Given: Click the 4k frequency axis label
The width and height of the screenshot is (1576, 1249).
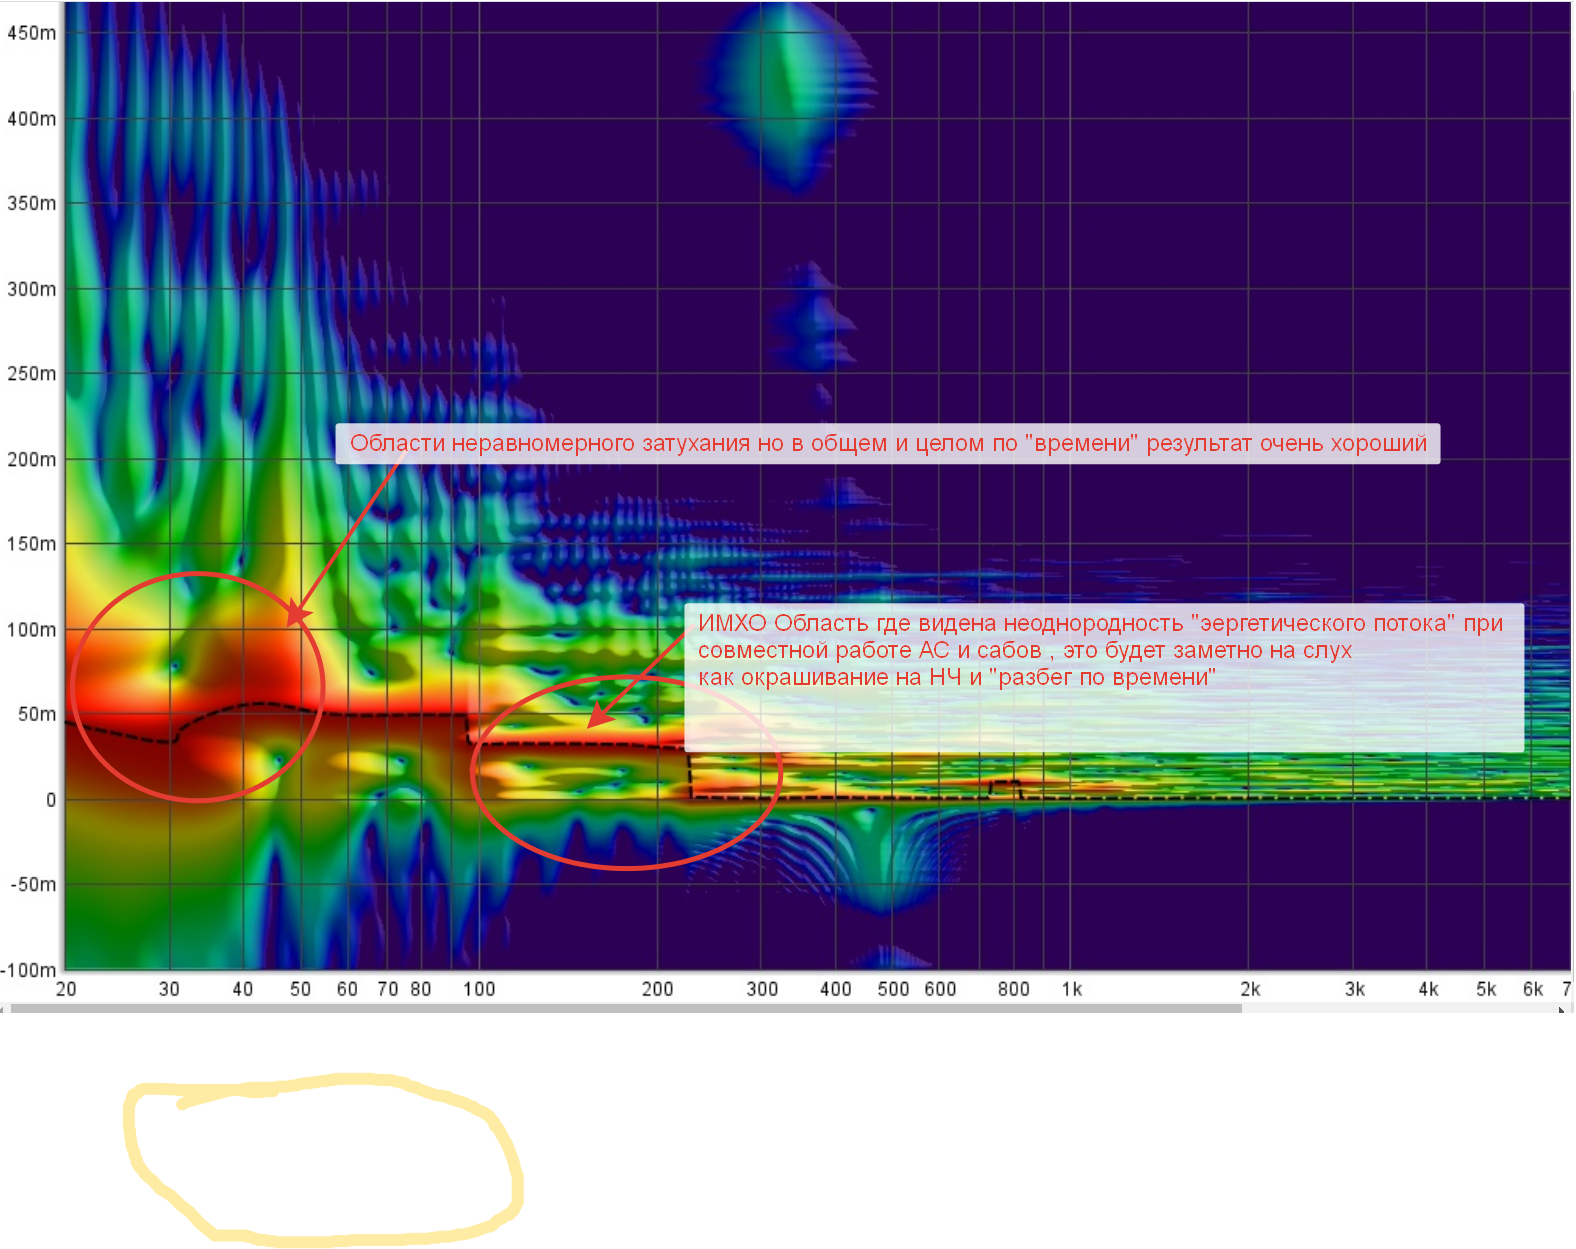Looking at the screenshot, I should (x=1428, y=989).
